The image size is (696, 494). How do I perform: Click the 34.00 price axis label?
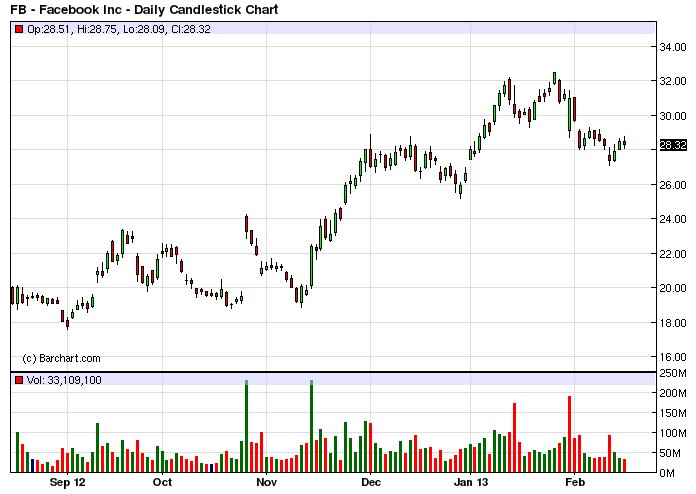click(673, 47)
